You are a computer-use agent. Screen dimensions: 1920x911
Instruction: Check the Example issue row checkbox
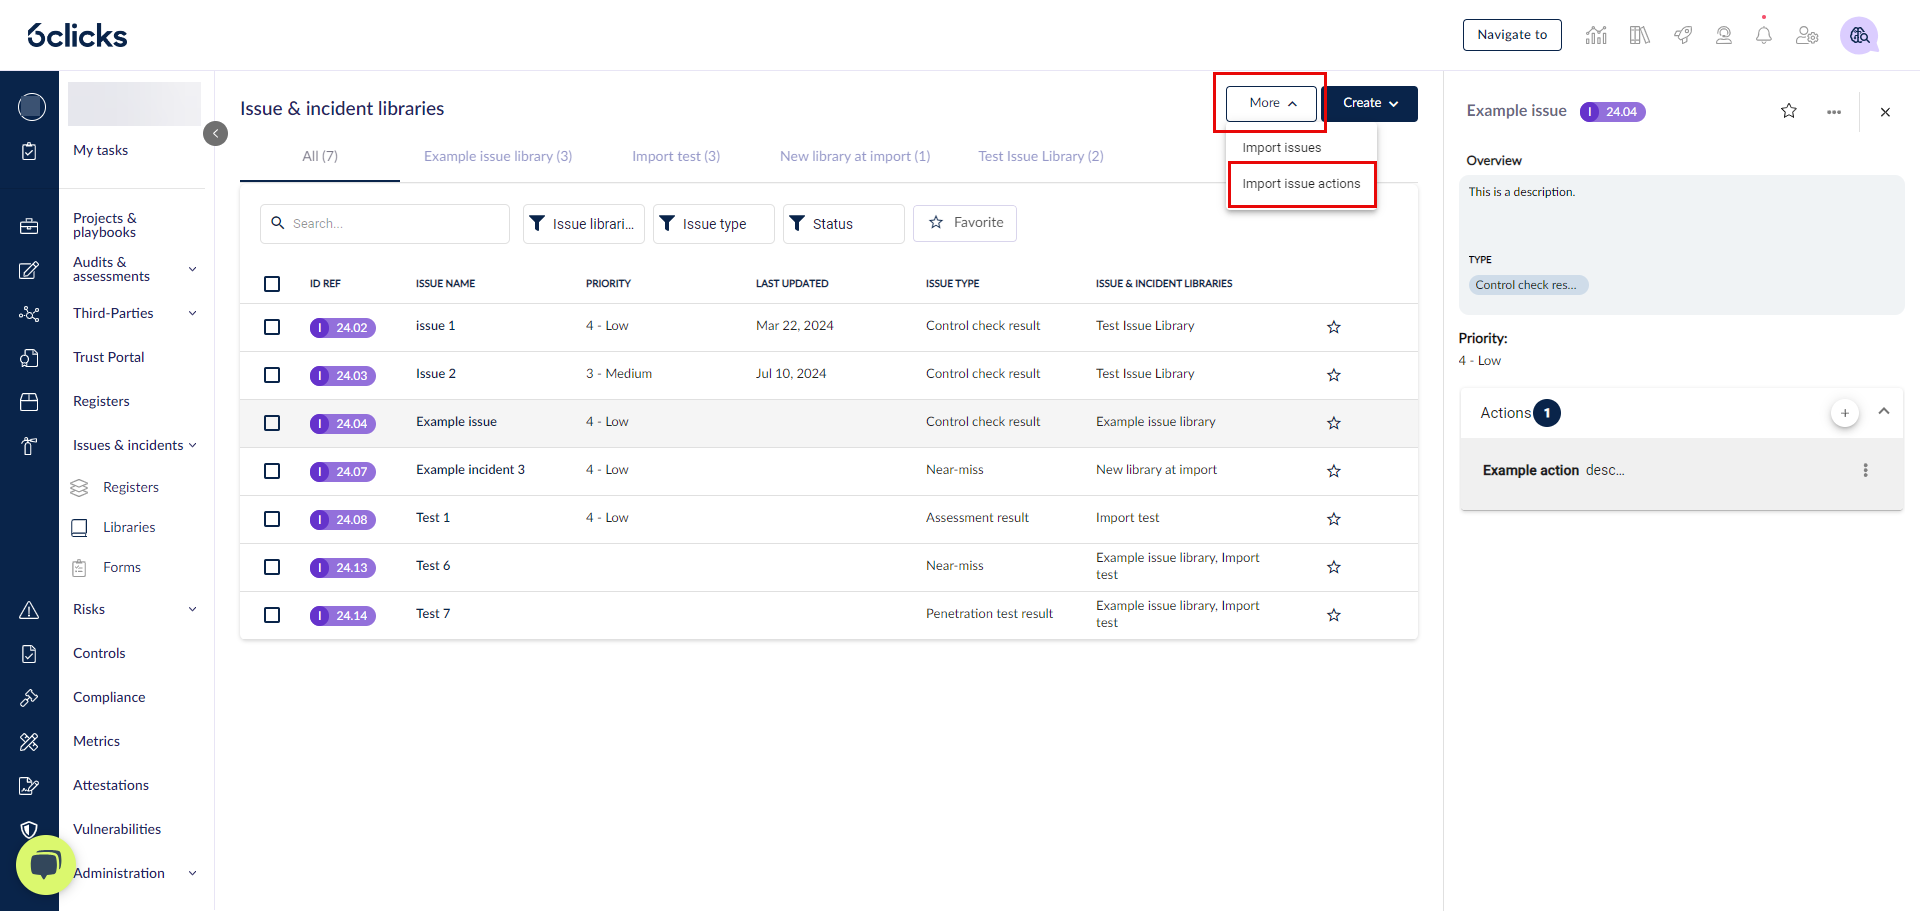coord(272,423)
